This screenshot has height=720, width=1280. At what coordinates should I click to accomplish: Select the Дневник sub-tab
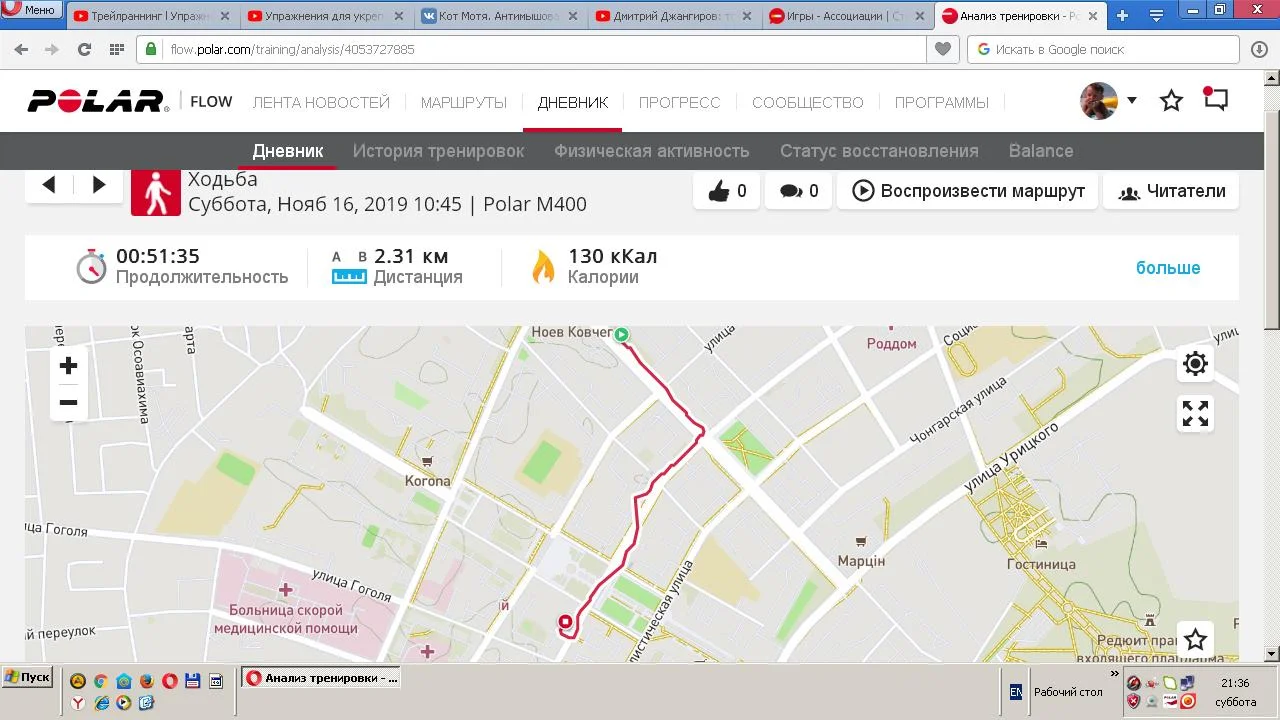pyautogui.click(x=288, y=151)
